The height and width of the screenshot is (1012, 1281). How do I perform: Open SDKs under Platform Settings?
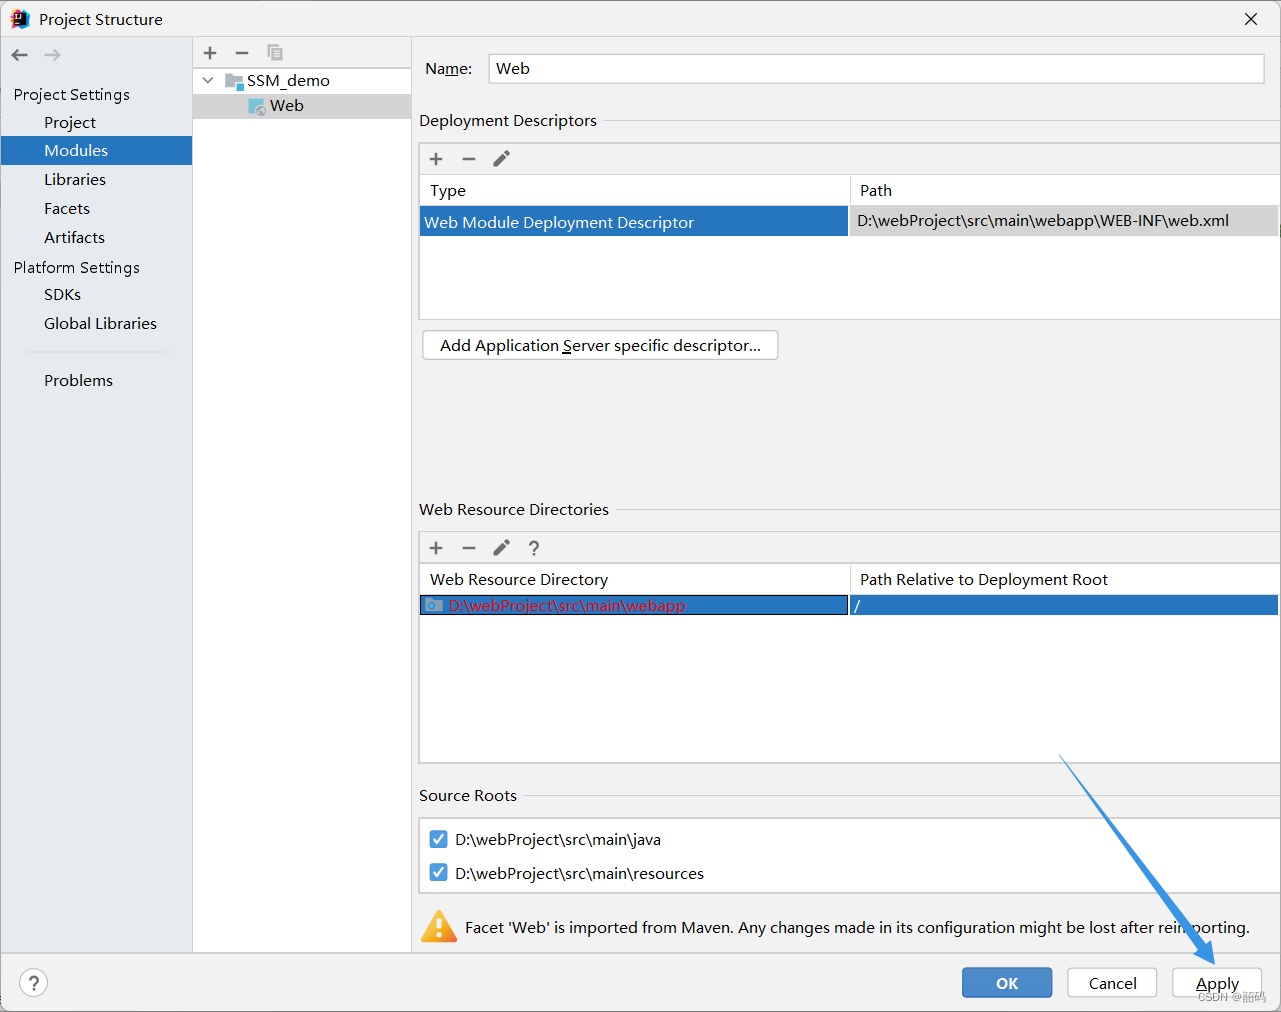pos(62,294)
